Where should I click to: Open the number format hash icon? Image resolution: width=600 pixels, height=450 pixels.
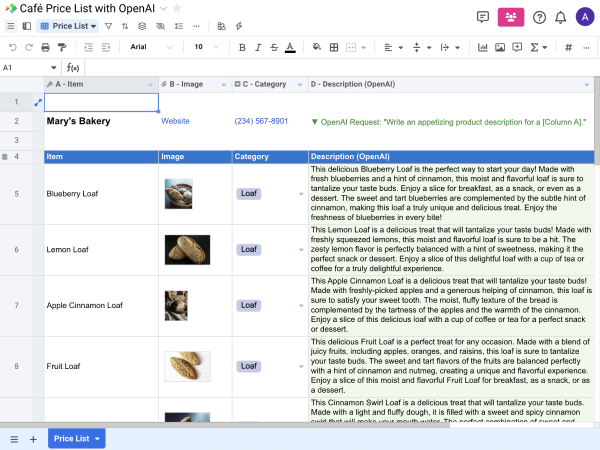[569, 47]
